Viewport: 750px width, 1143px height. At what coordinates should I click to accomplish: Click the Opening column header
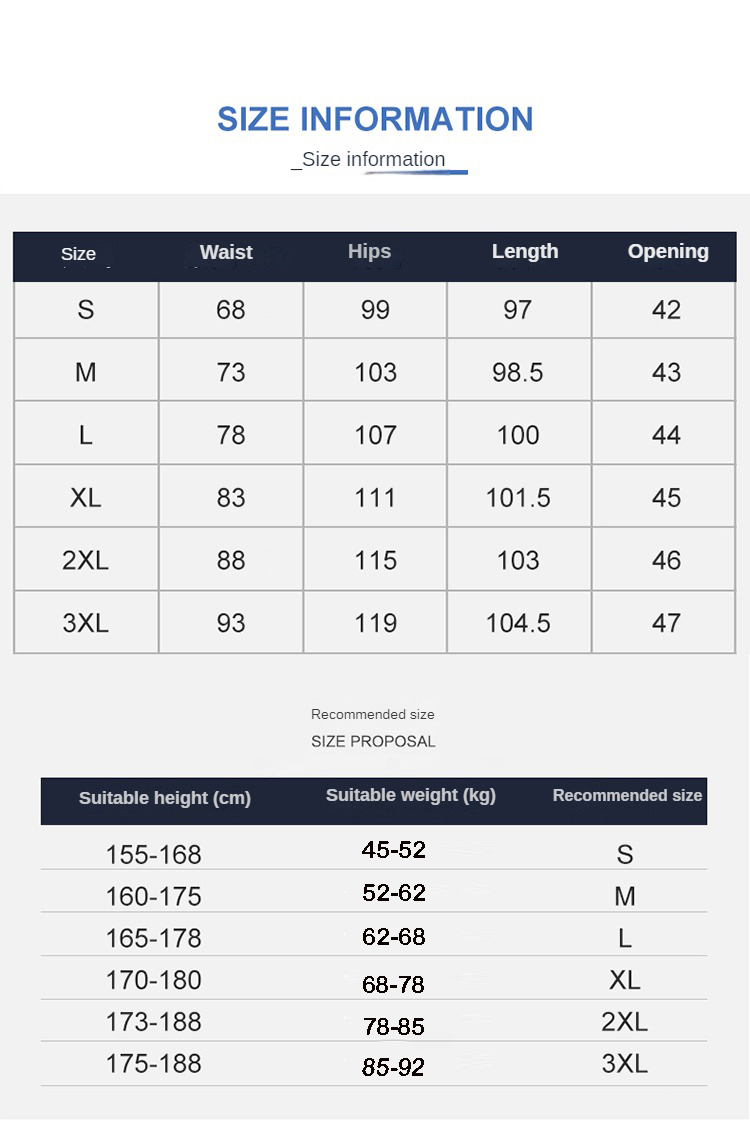click(668, 251)
